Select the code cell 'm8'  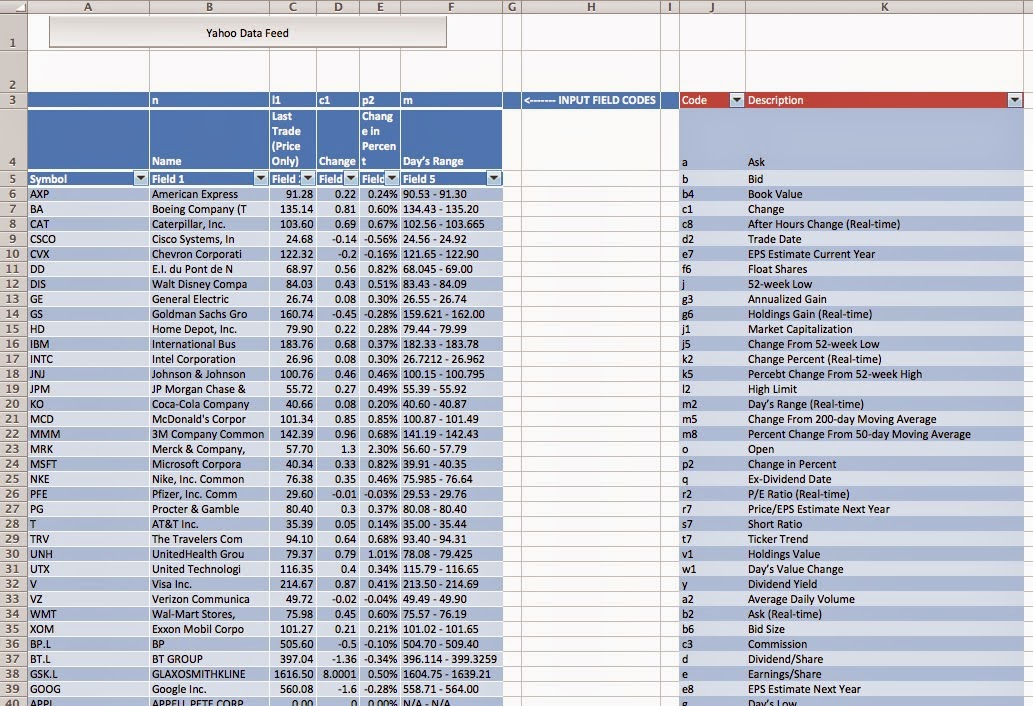[712, 434]
